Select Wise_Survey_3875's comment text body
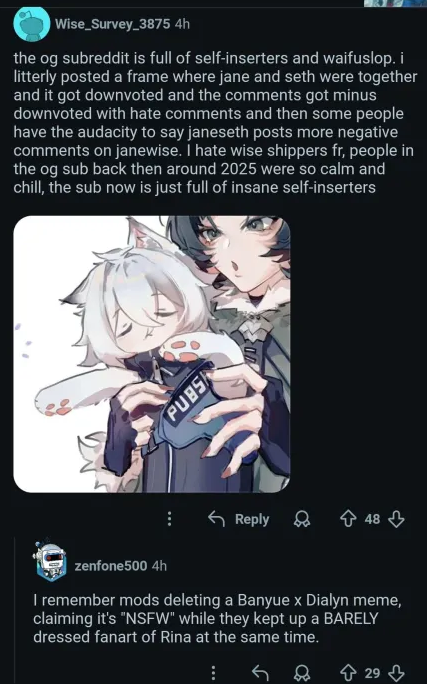 215,123
